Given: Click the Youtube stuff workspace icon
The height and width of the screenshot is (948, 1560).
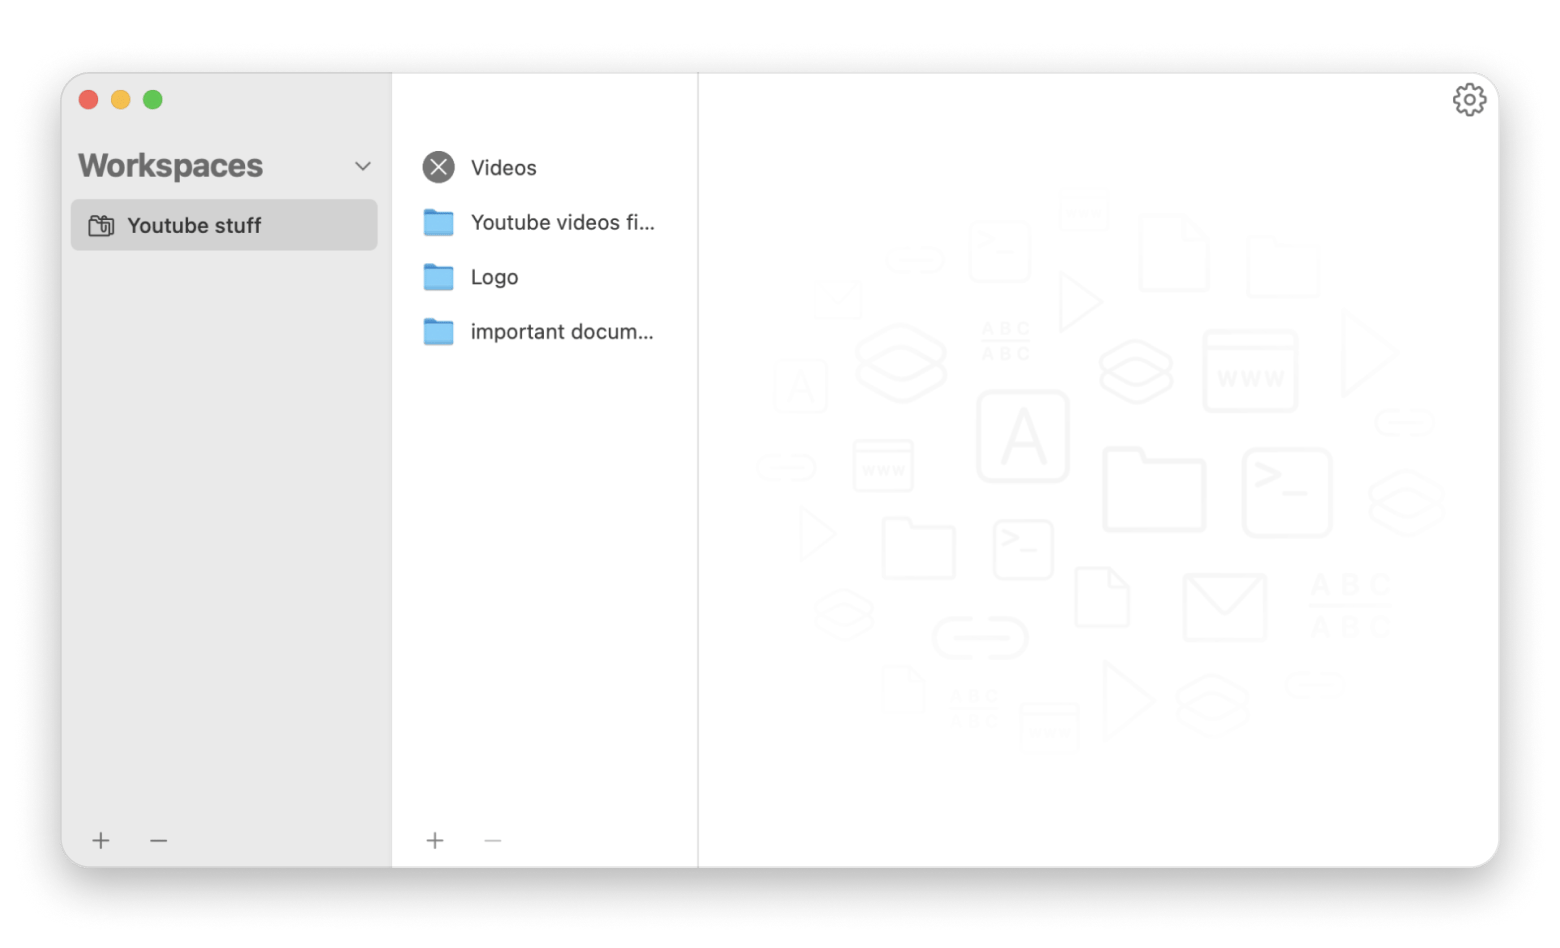Looking at the screenshot, I should (101, 226).
